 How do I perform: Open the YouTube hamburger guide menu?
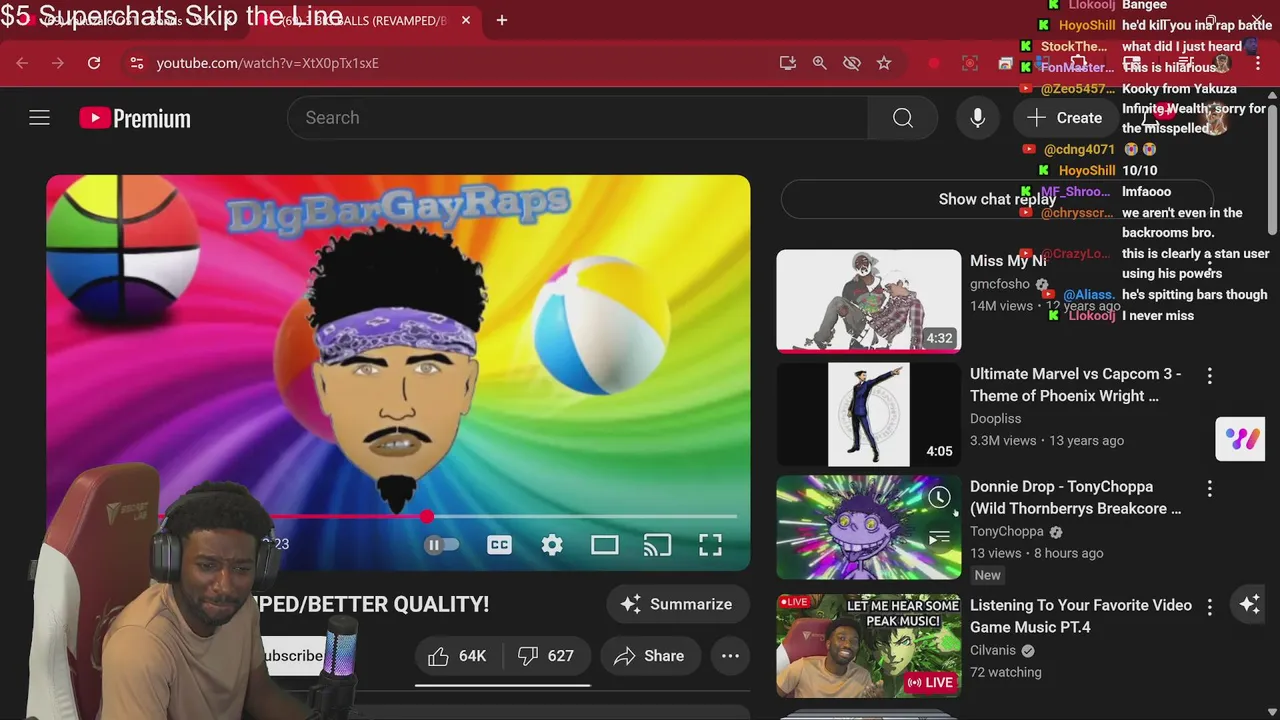(x=39, y=118)
